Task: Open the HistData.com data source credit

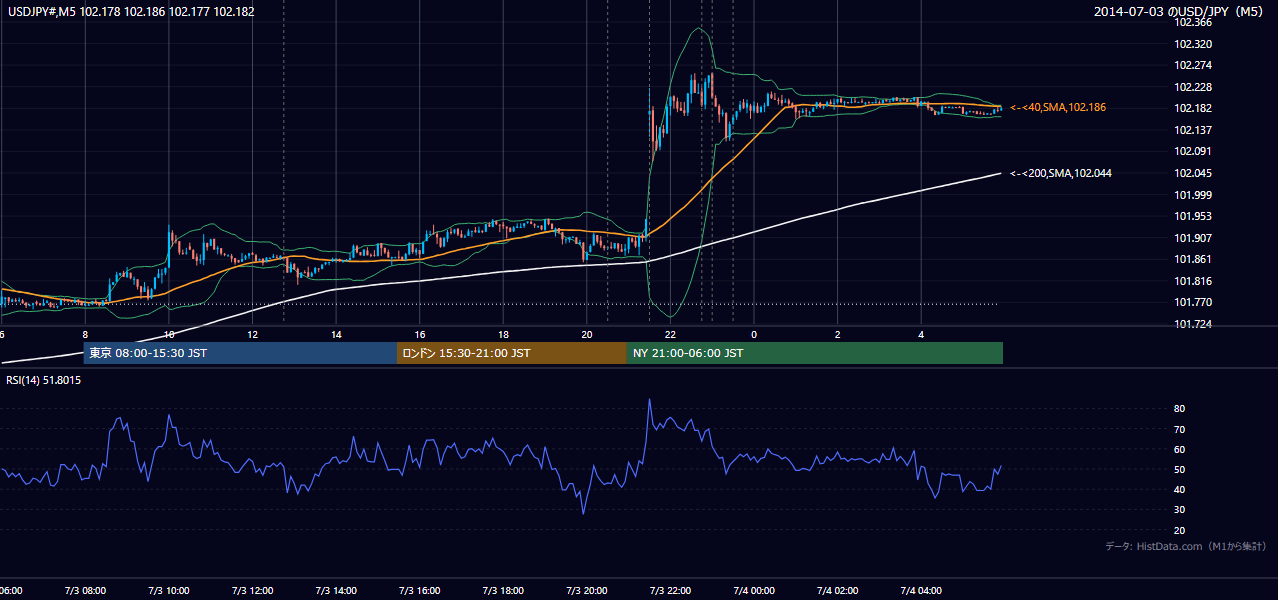Action: tap(1186, 546)
